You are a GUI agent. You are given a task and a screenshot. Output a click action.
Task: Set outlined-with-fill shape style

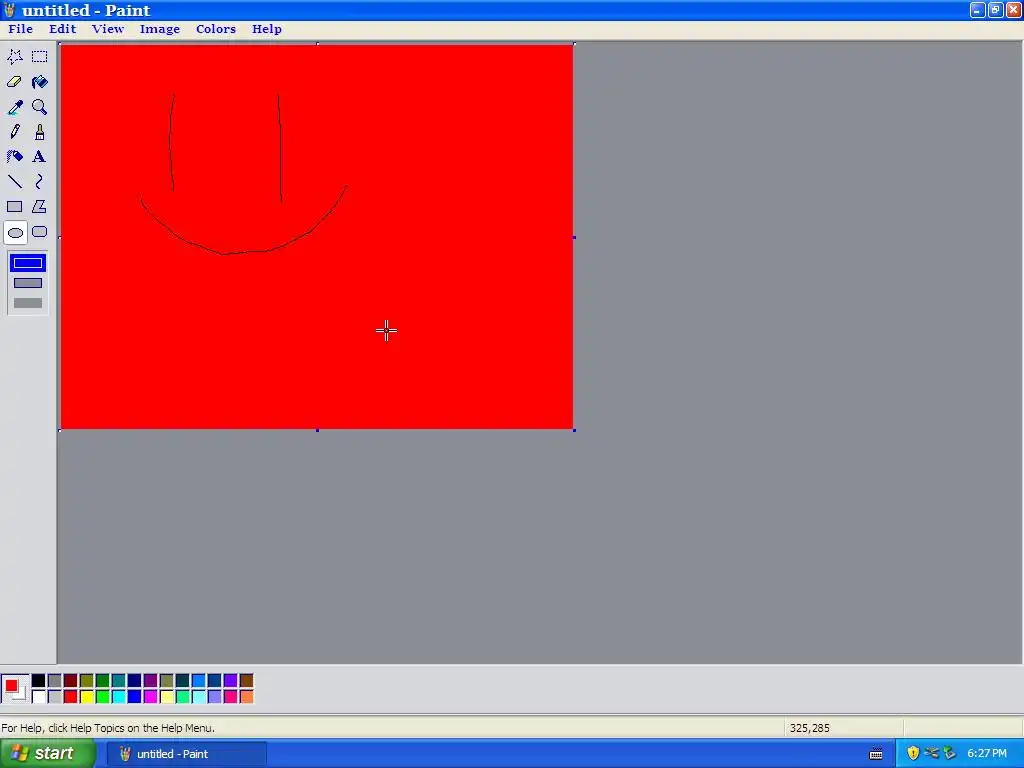pos(27,283)
